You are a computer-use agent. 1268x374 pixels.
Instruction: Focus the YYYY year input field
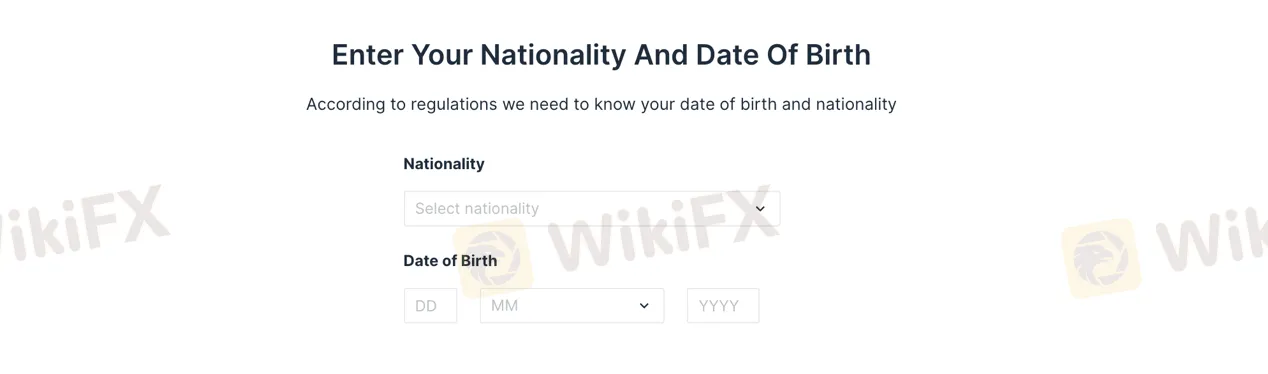723,306
